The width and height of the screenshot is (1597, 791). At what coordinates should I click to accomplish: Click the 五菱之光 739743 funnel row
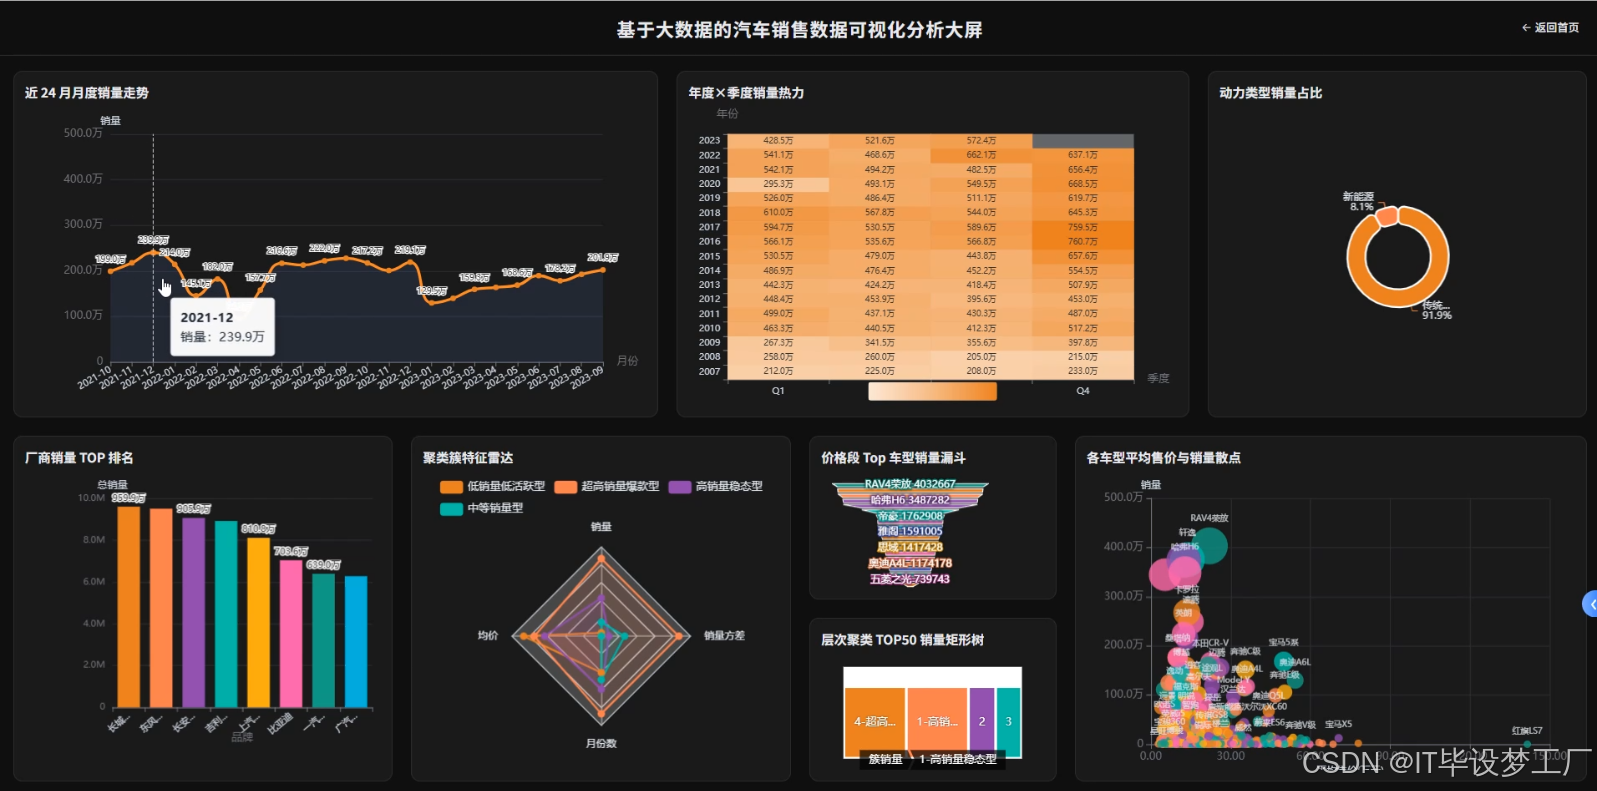910,579
